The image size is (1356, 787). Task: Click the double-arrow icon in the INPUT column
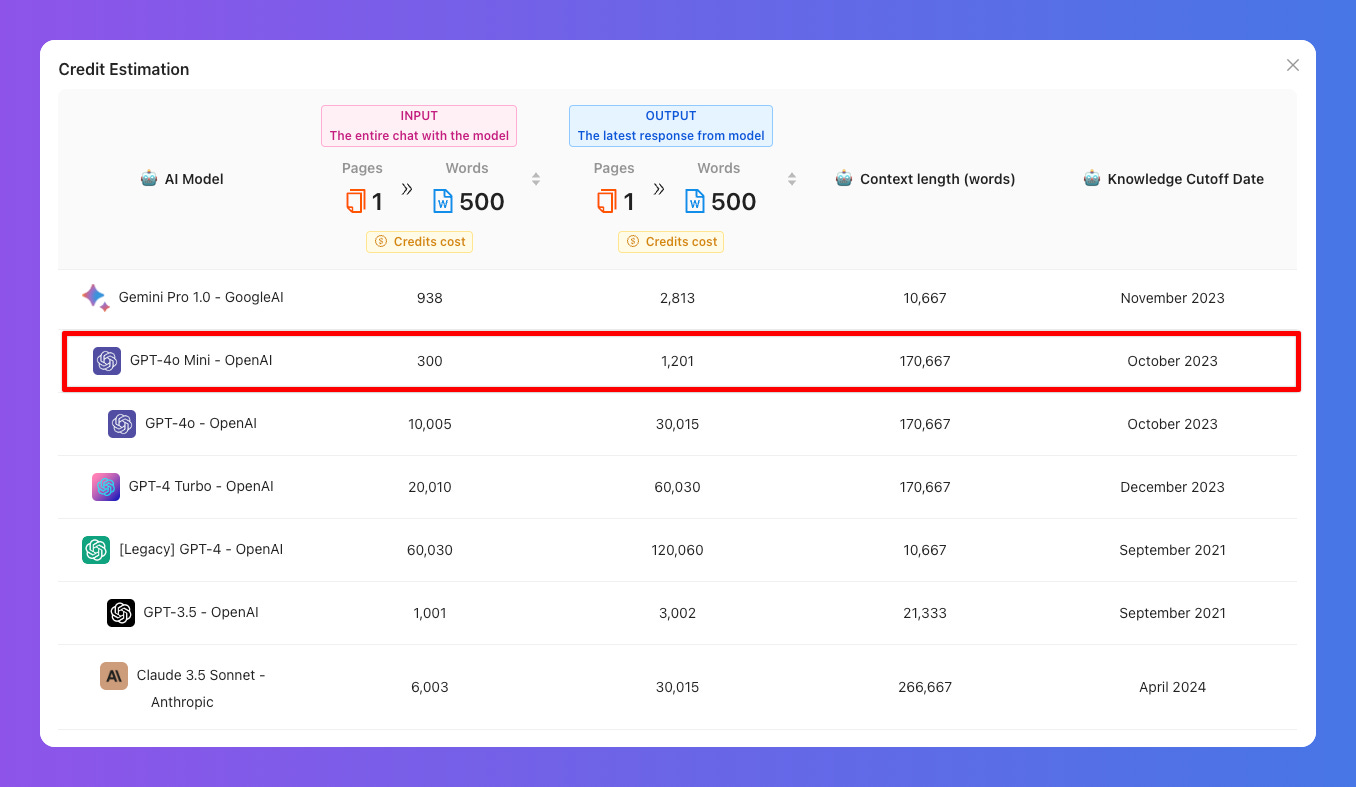(x=407, y=188)
